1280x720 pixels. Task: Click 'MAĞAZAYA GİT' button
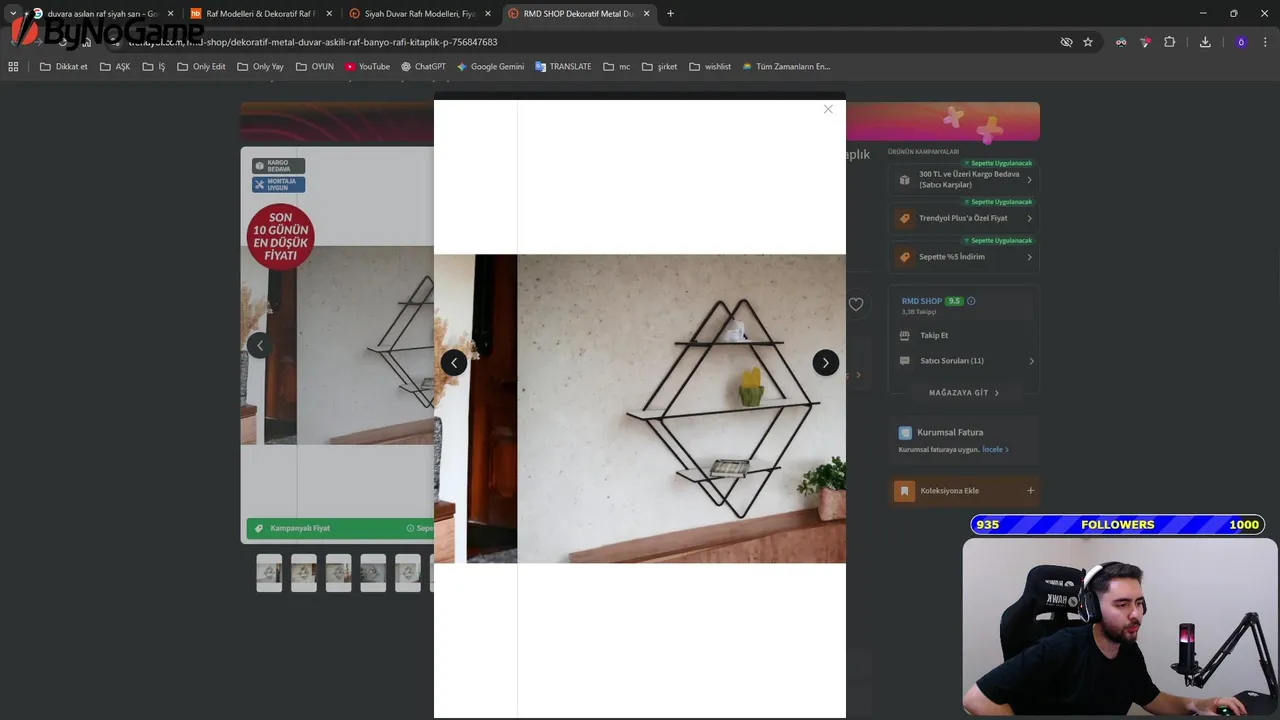click(964, 393)
